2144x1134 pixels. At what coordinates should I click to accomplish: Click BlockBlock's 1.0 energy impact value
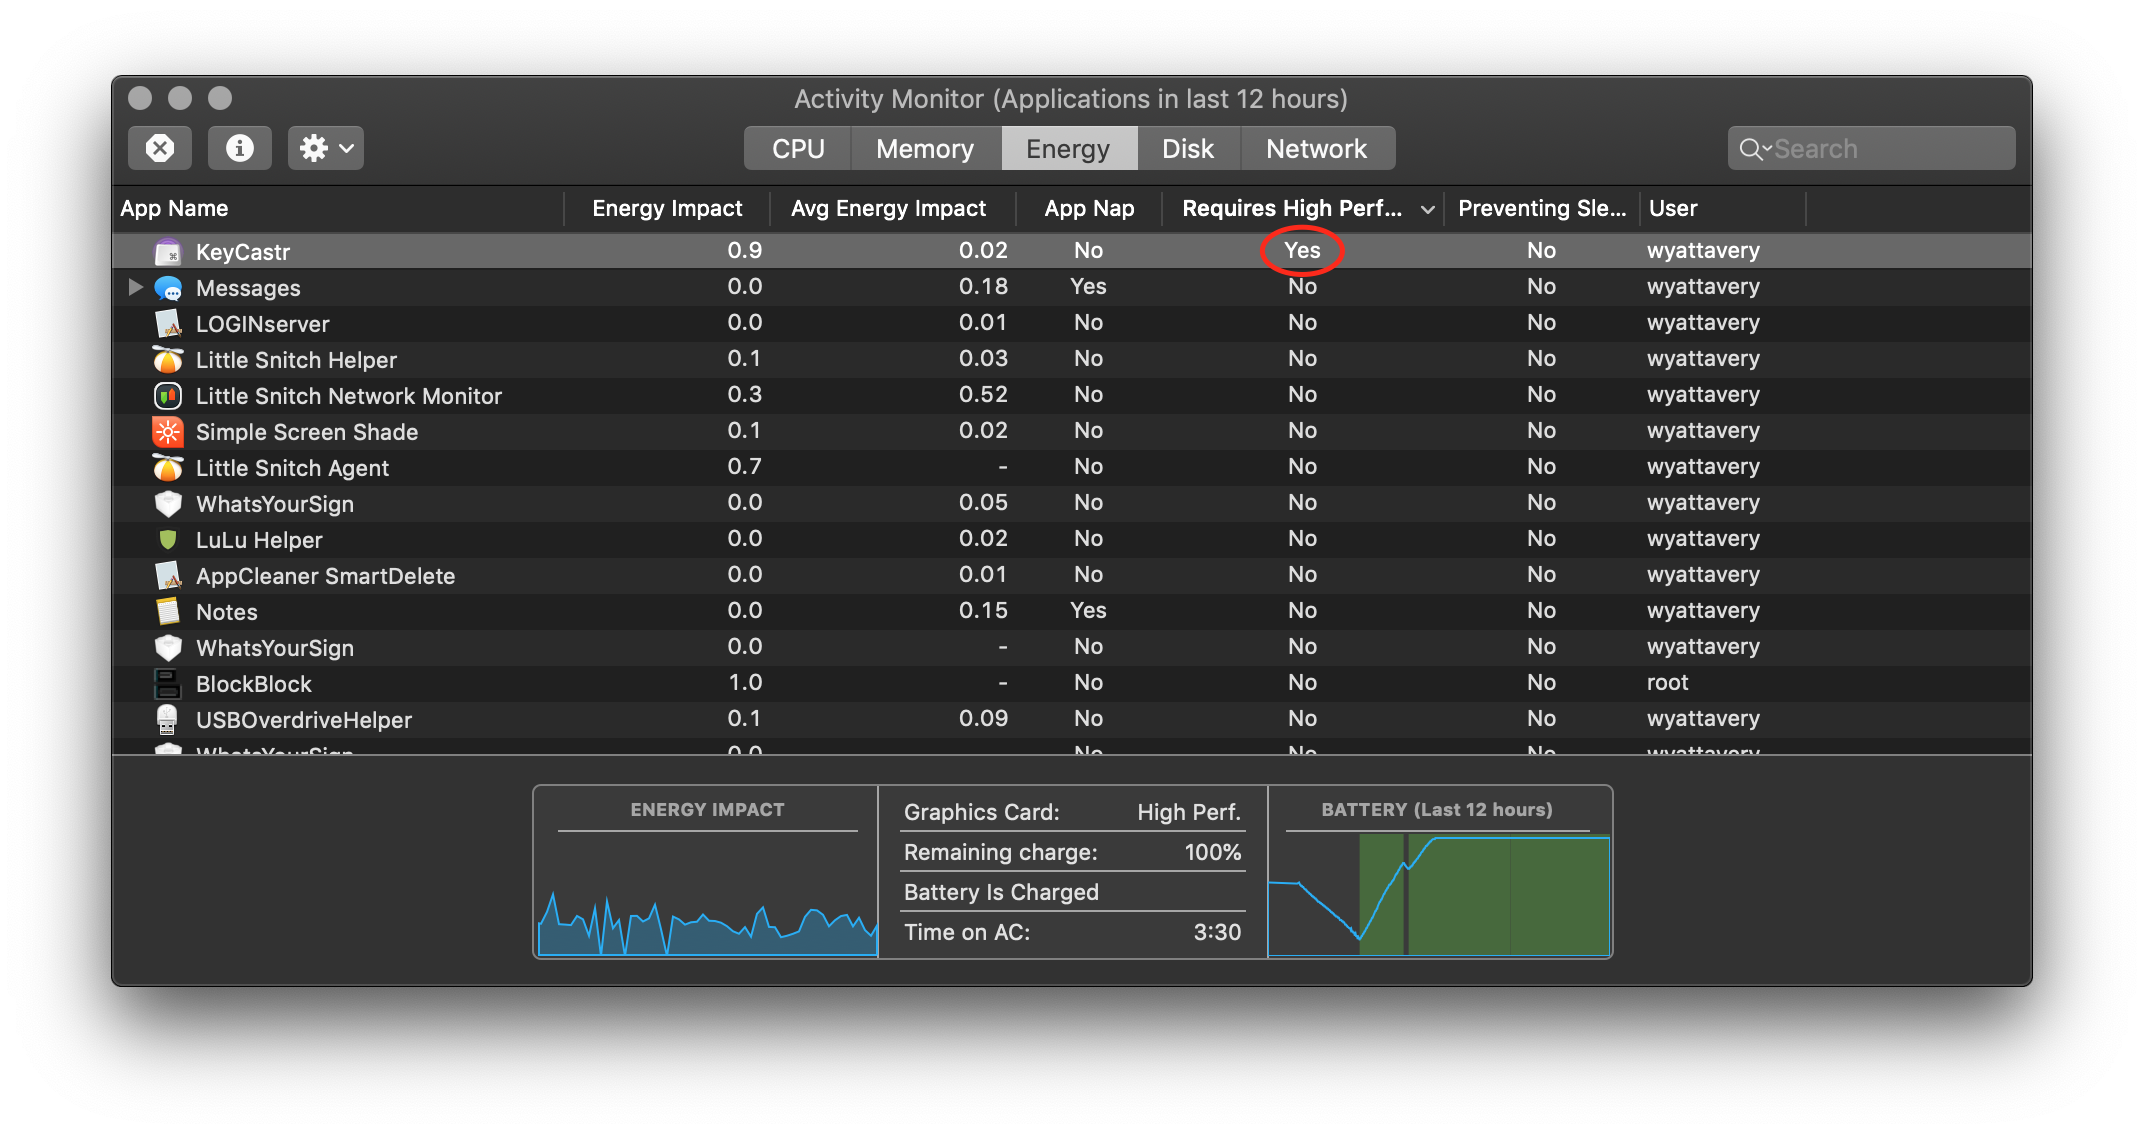(745, 683)
